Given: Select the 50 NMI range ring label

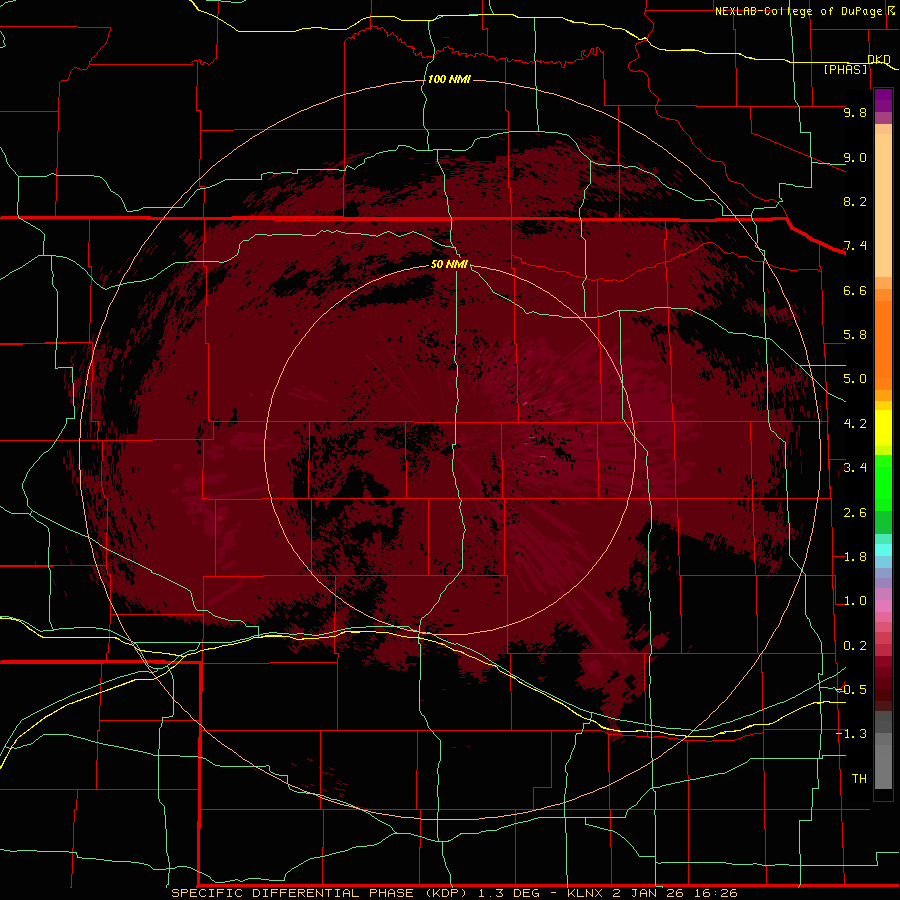Looking at the screenshot, I should click(449, 264).
